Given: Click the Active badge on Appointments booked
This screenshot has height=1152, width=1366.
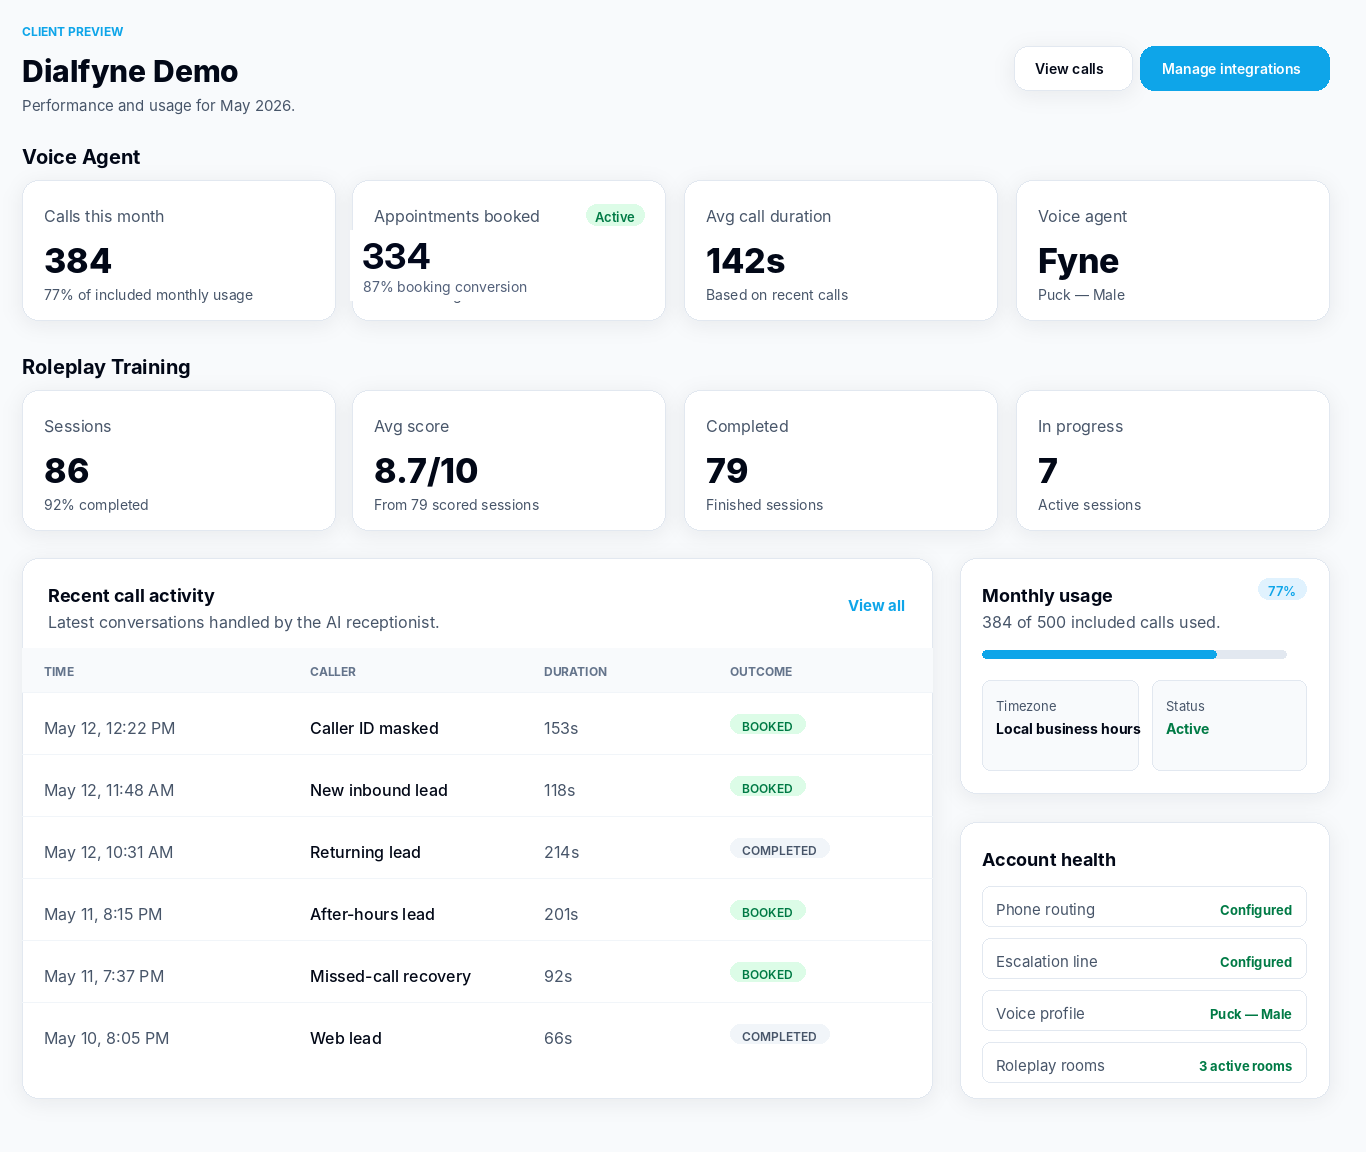Looking at the screenshot, I should point(615,216).
